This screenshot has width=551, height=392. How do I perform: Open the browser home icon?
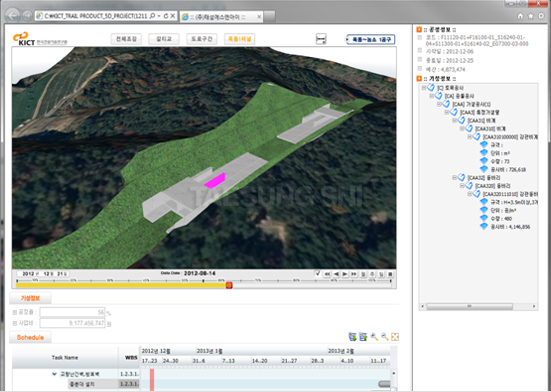coord(520,16)
